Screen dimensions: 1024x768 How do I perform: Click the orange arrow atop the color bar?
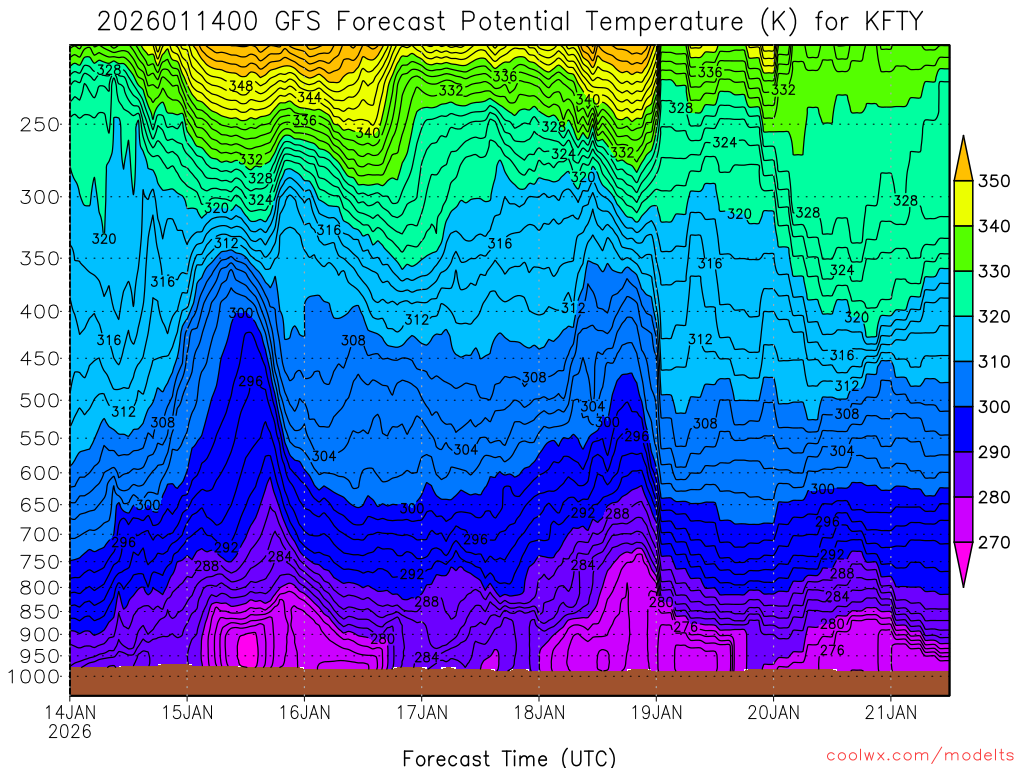963,161
